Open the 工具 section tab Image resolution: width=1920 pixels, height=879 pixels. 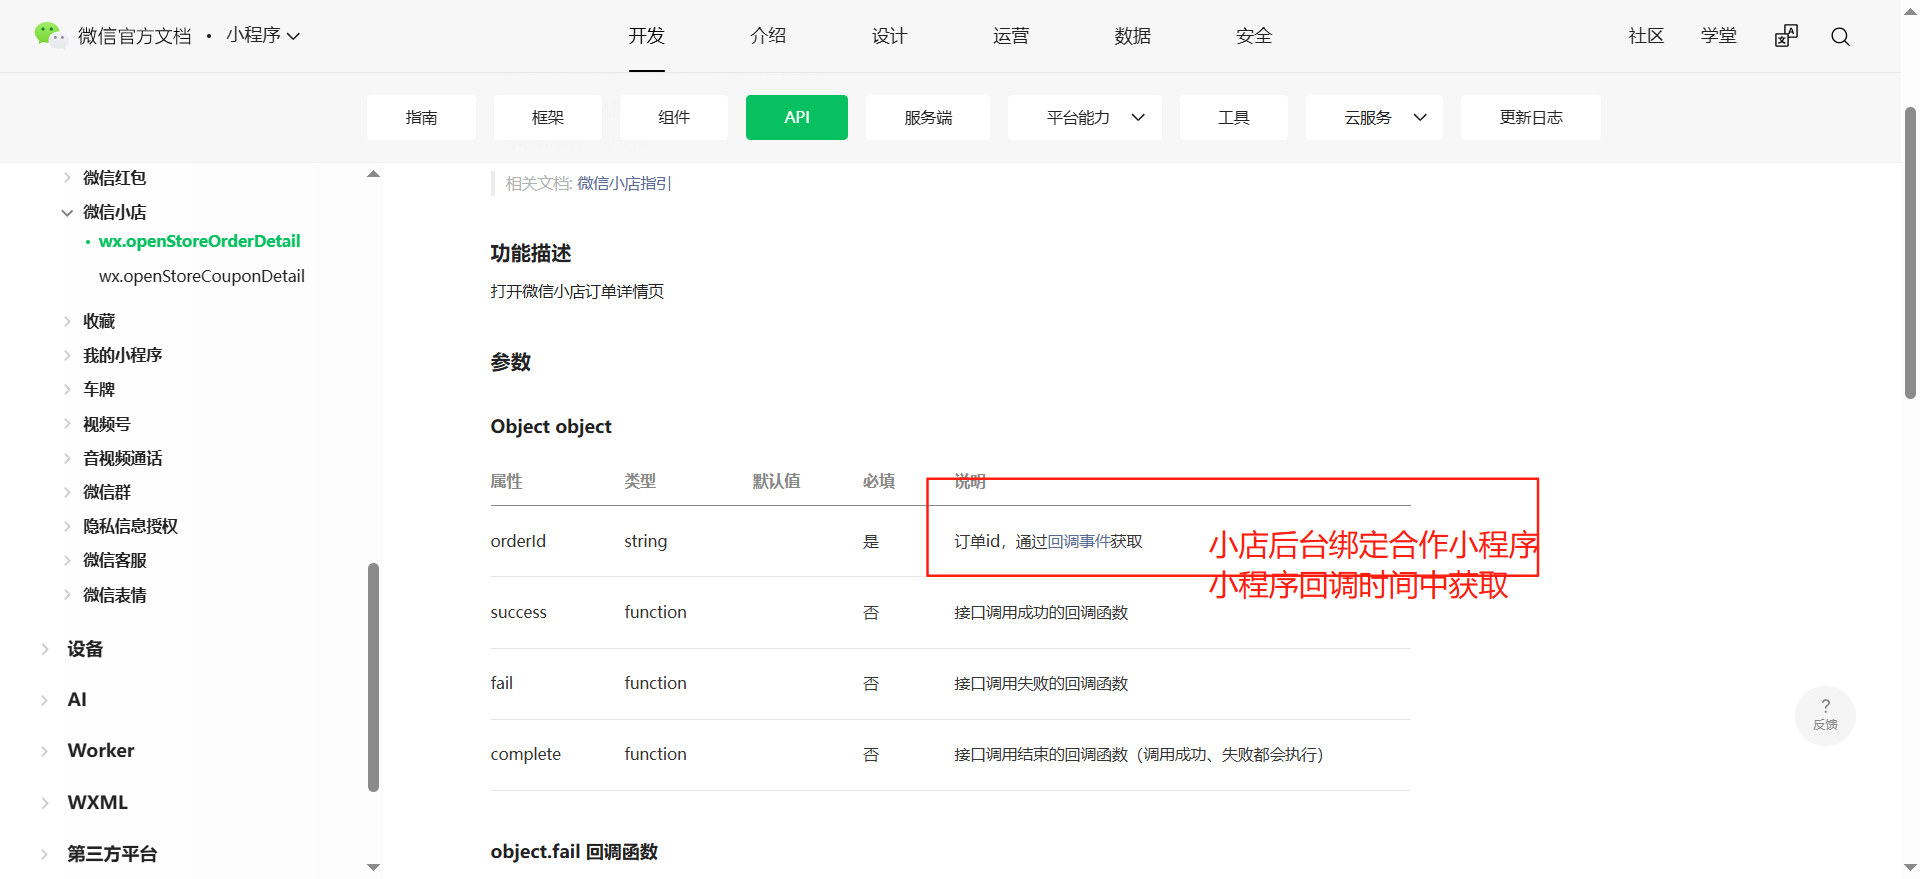point(1234,117)
